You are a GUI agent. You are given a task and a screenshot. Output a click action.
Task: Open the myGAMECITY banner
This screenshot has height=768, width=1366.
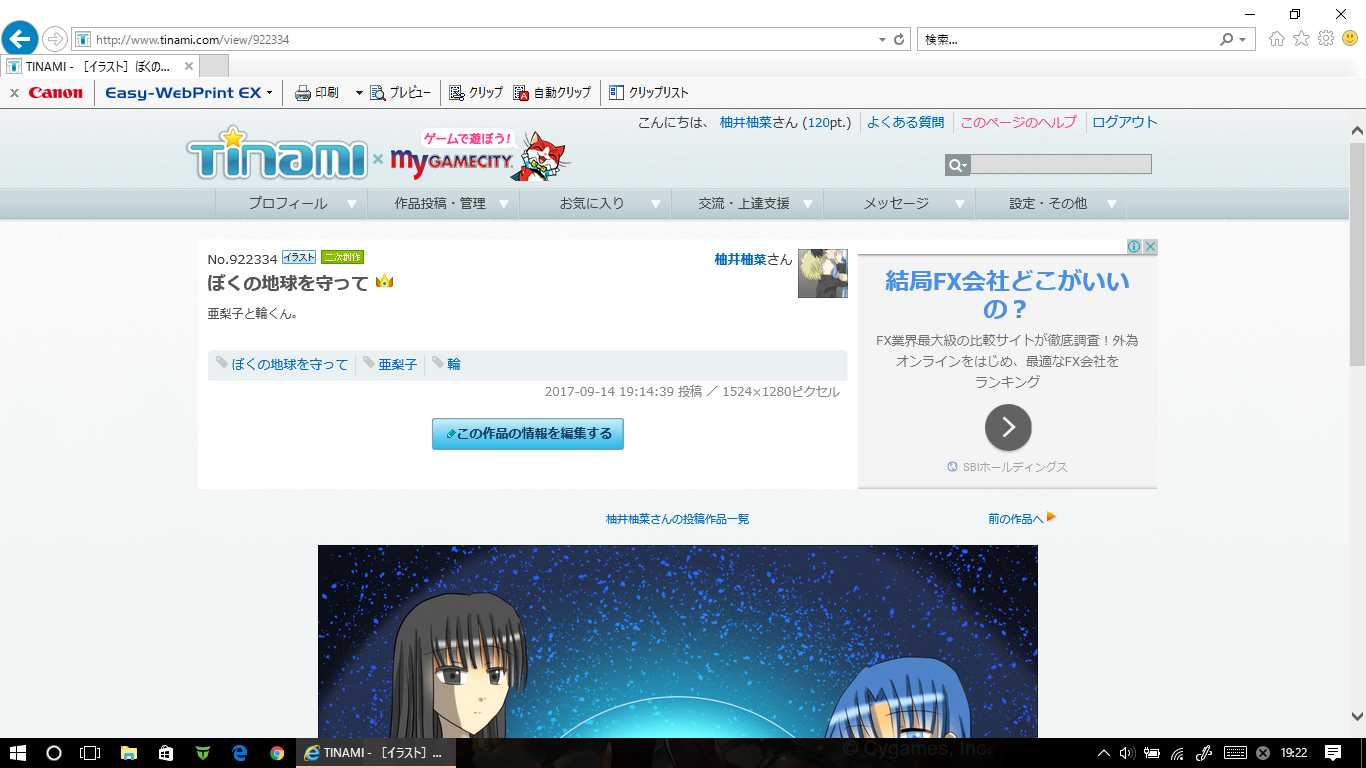481,156
